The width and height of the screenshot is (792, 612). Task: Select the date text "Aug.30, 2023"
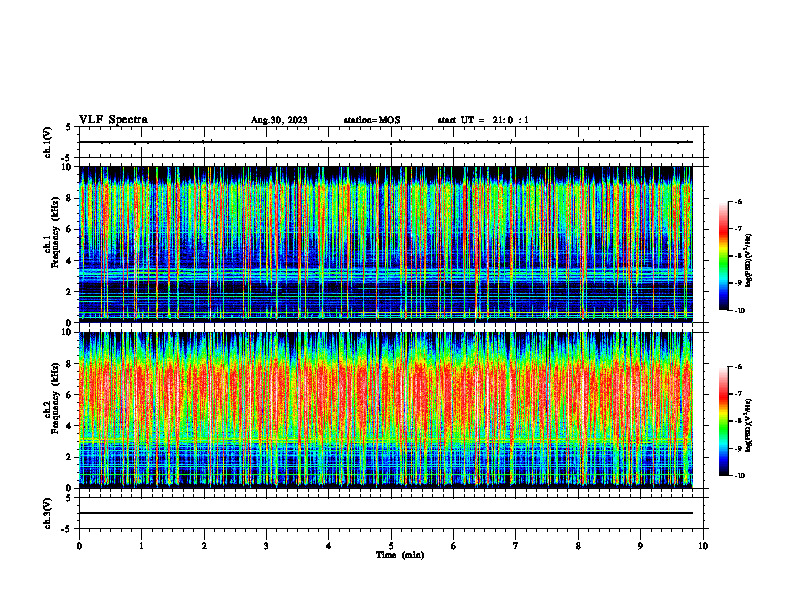point(279,120)
